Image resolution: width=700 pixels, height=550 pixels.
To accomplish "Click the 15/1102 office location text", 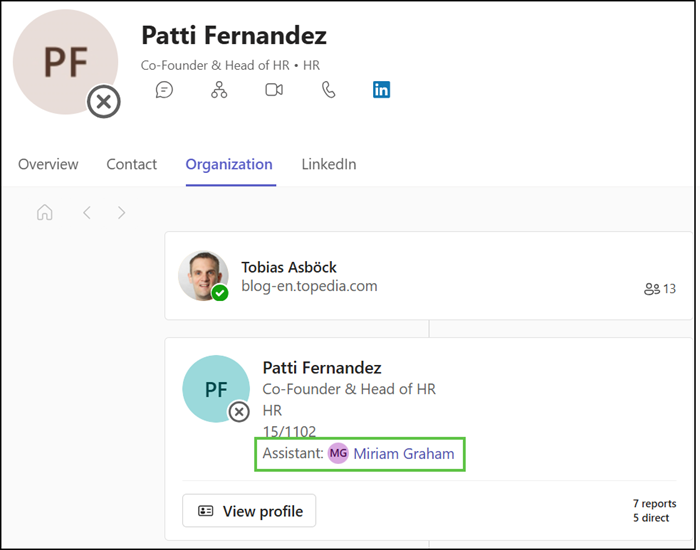I will 289,431.
